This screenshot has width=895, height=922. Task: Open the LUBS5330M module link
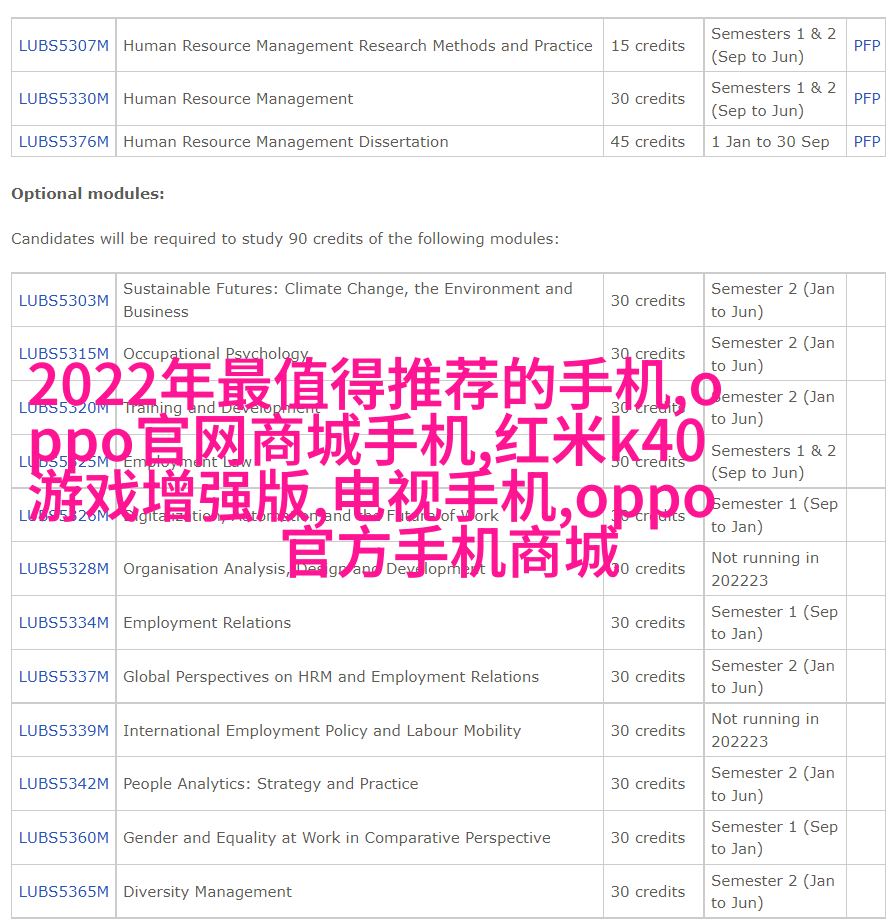coord(64,98)
